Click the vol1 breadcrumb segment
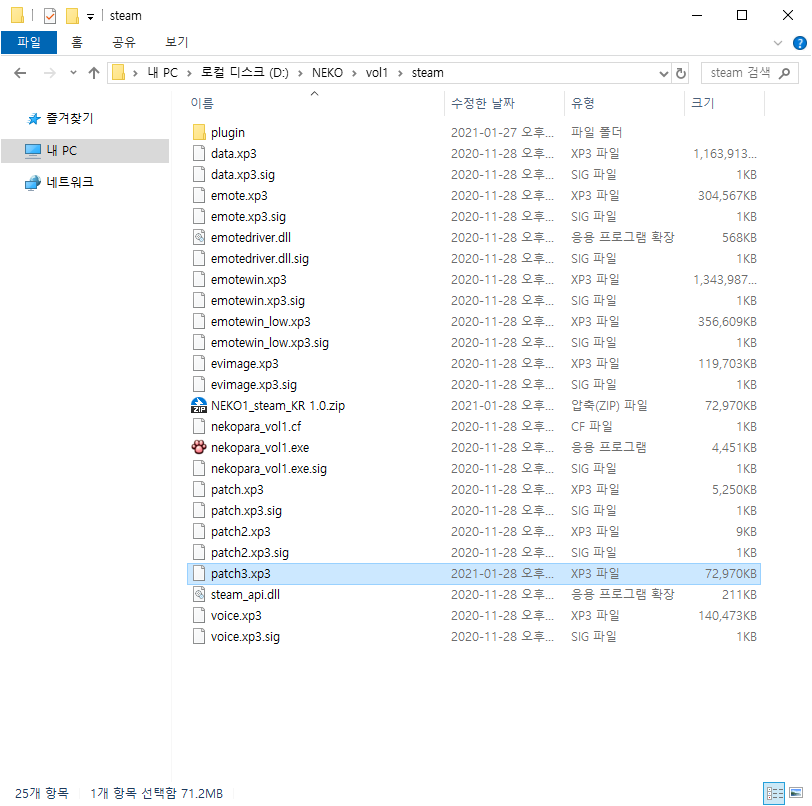 point(376,73)
